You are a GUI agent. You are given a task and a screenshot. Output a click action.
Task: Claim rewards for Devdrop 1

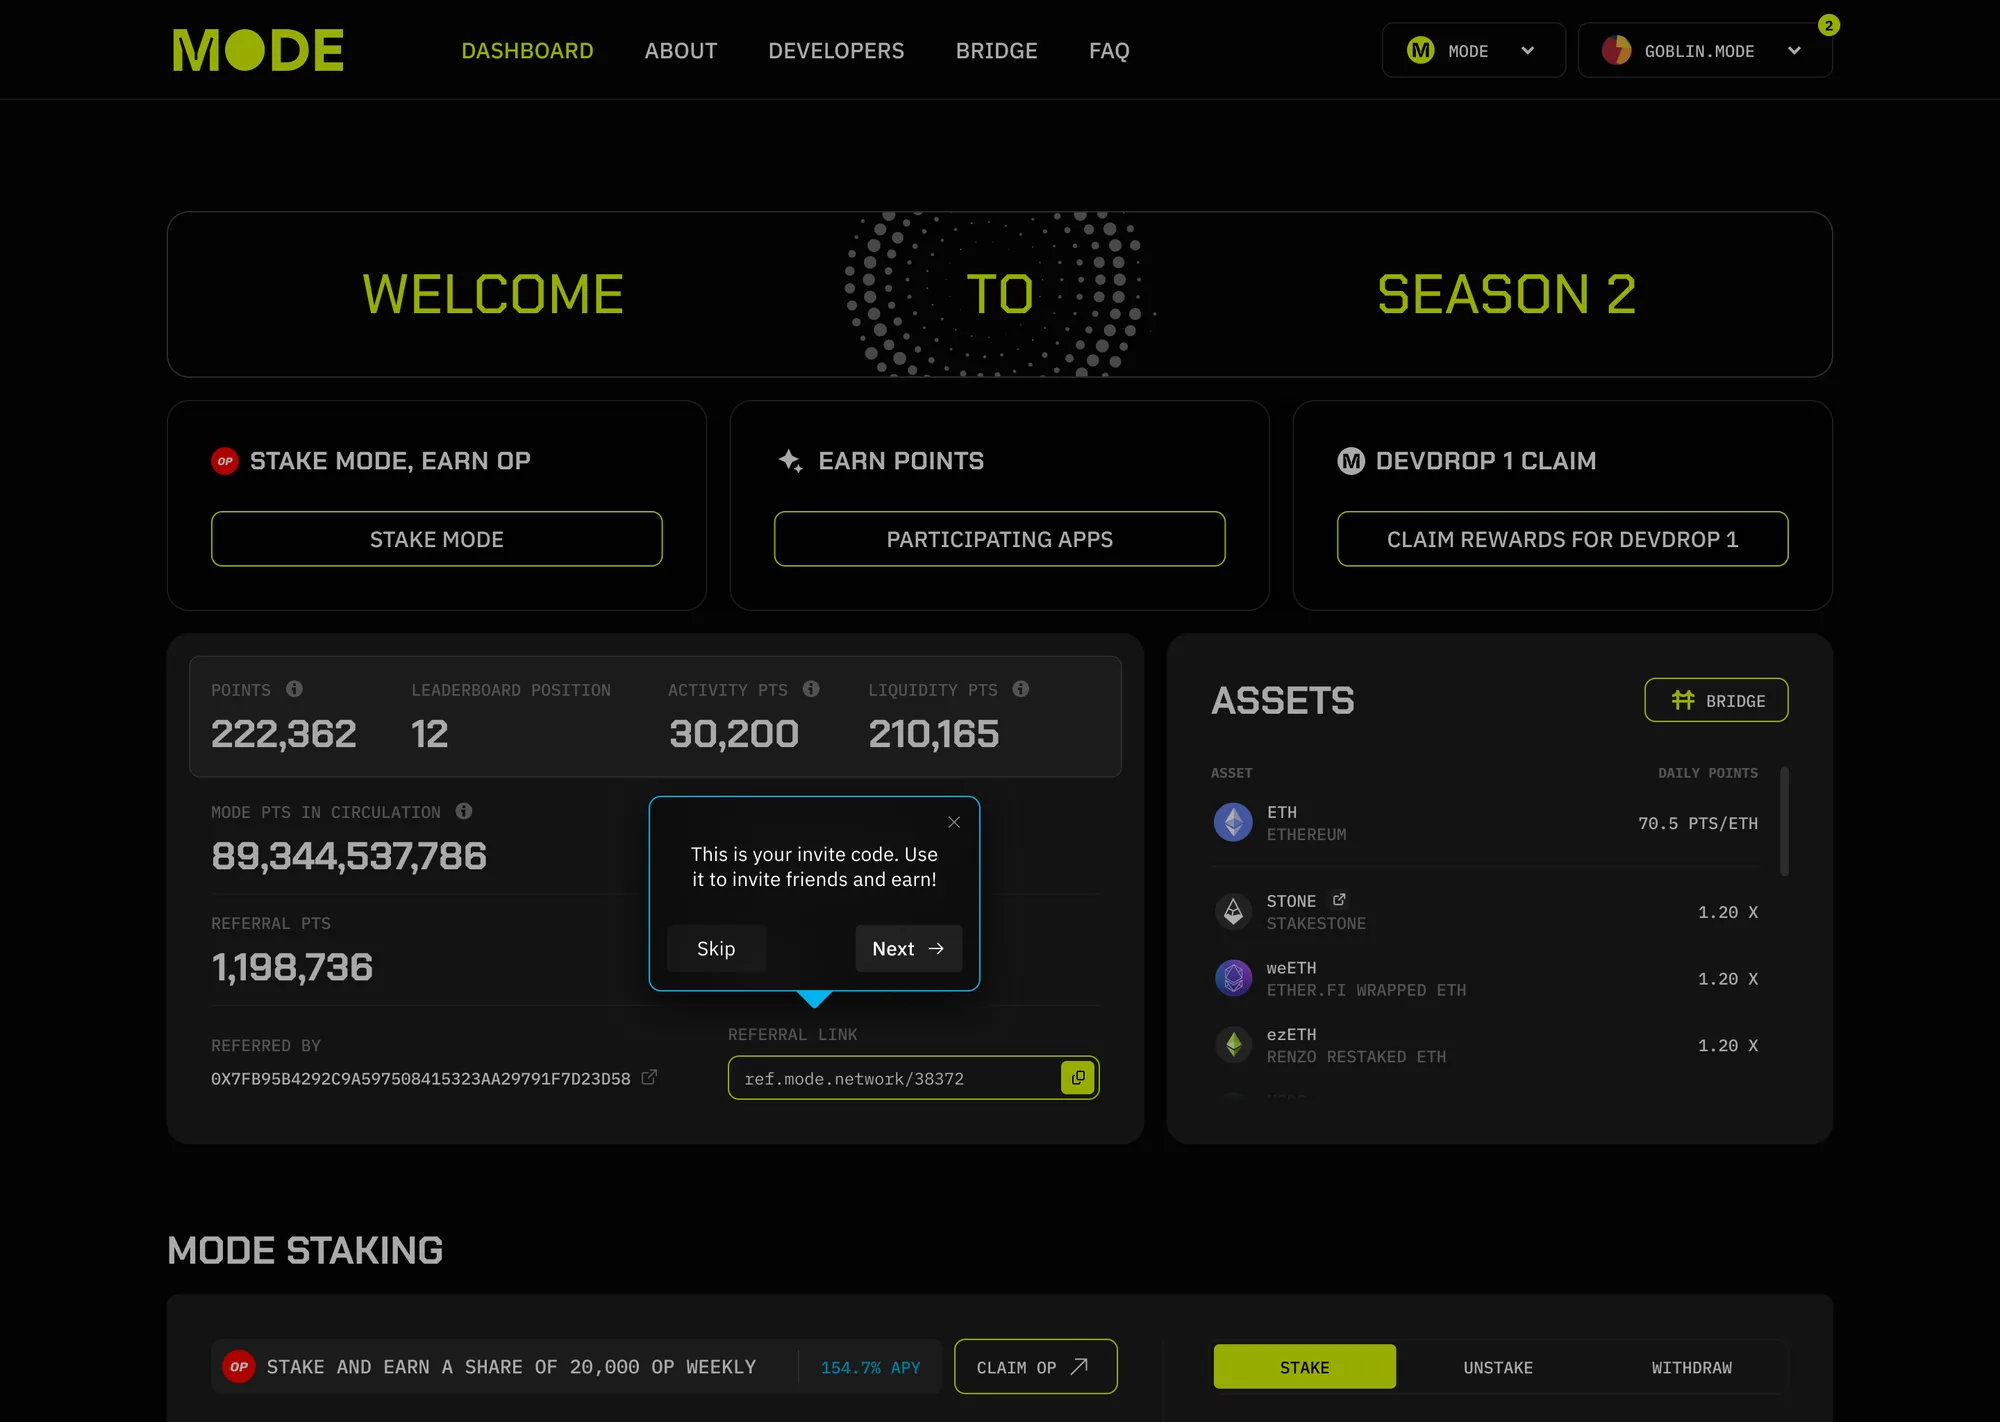coord(1562,539)
